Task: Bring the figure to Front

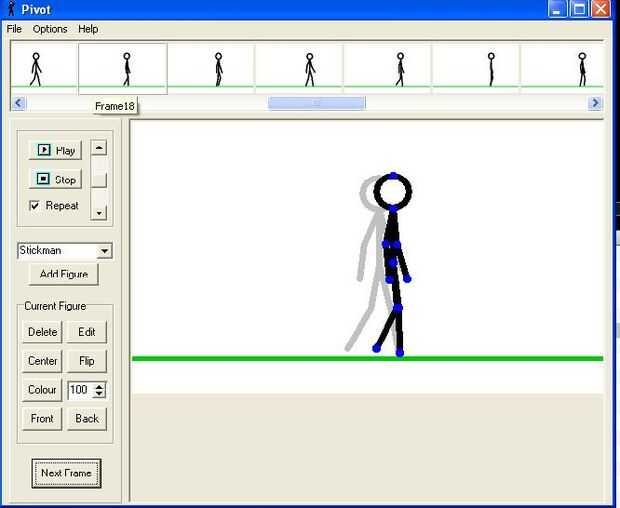Action: (x=42, y=419)
